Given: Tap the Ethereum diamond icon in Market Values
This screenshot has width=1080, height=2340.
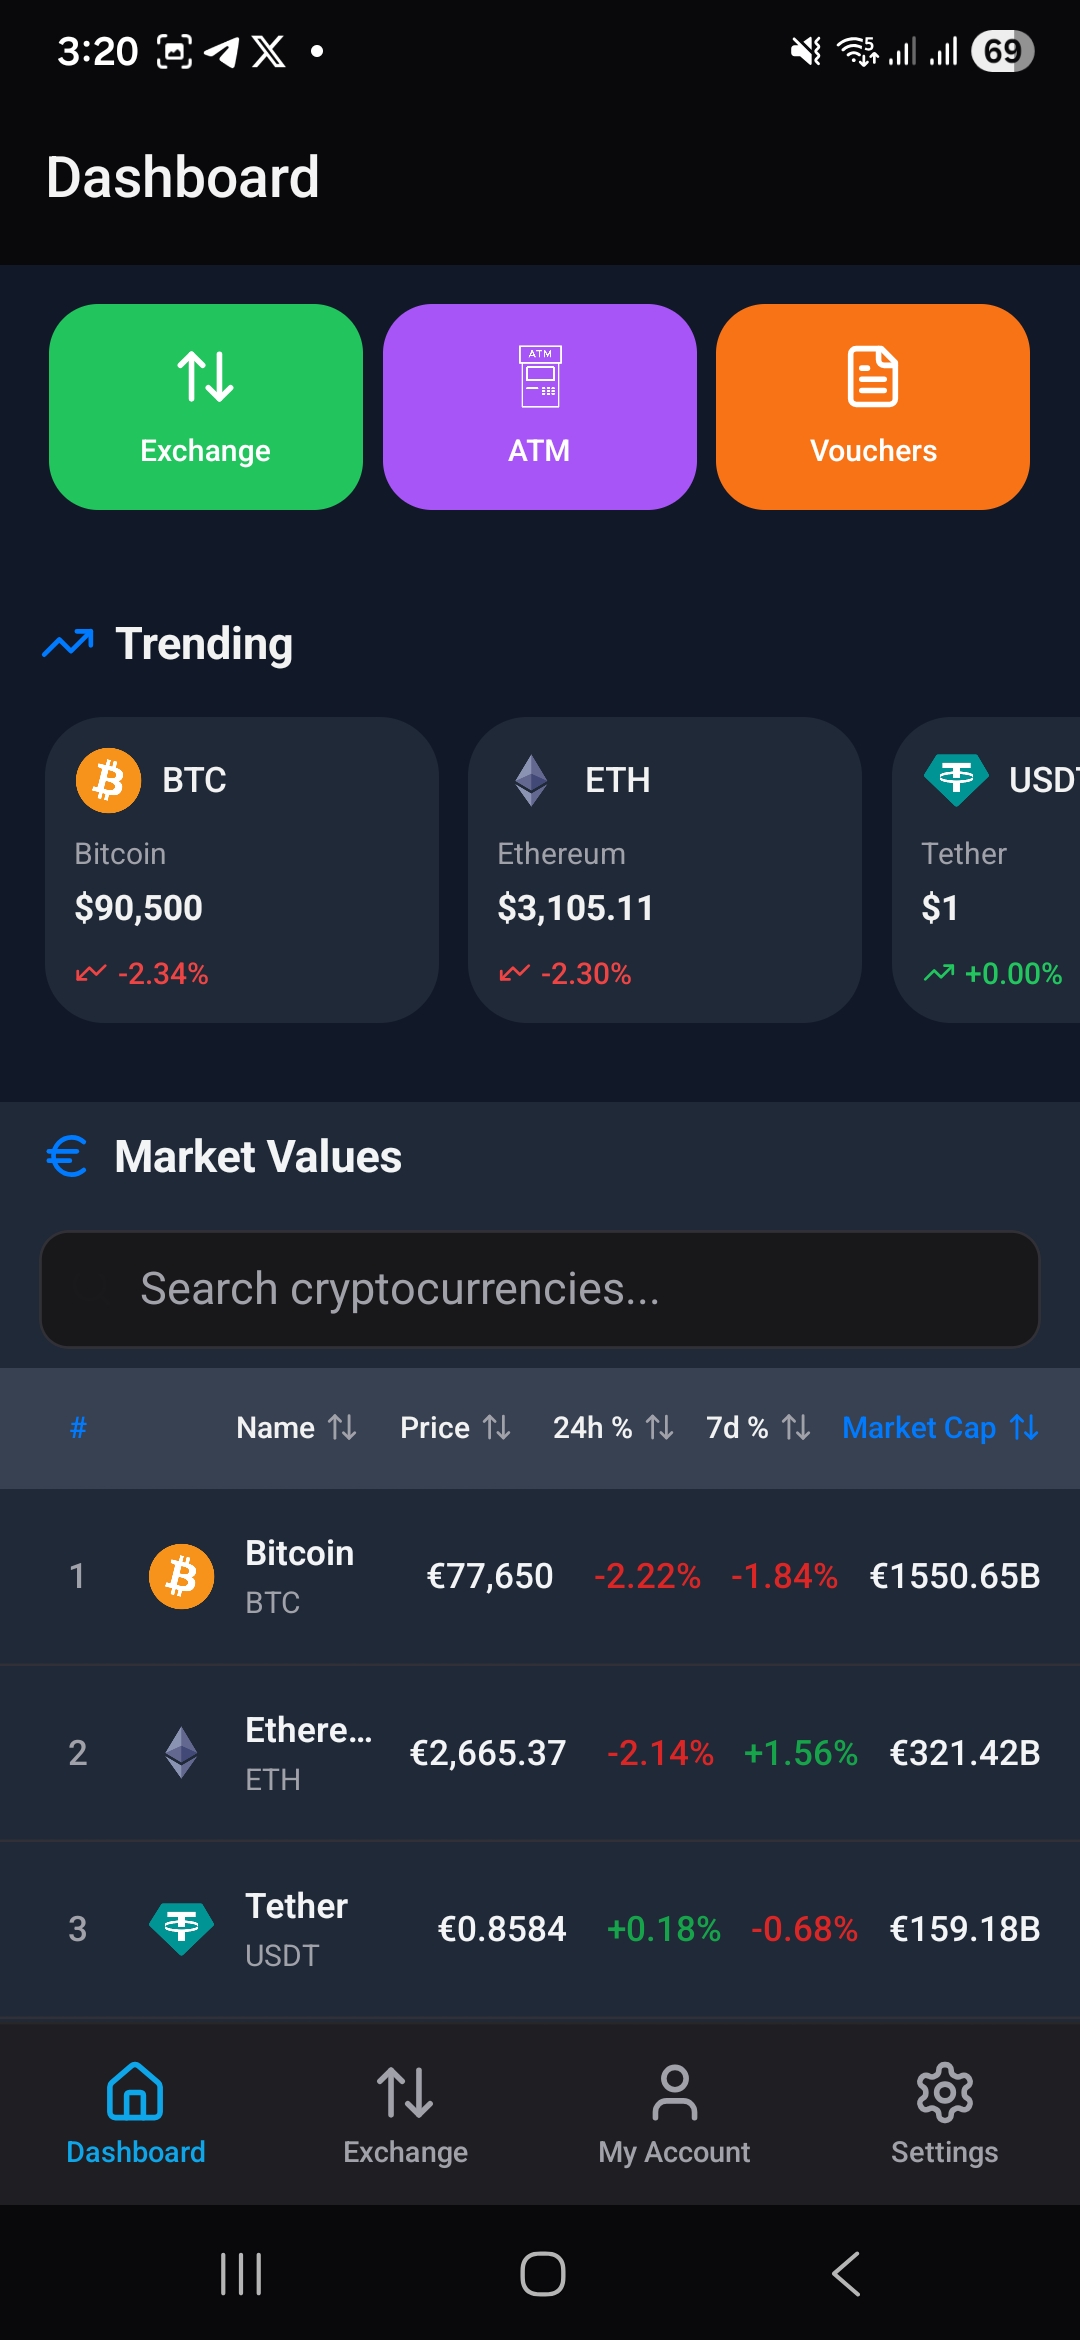Looking at the screenshot, I should tap(180, 1751).
